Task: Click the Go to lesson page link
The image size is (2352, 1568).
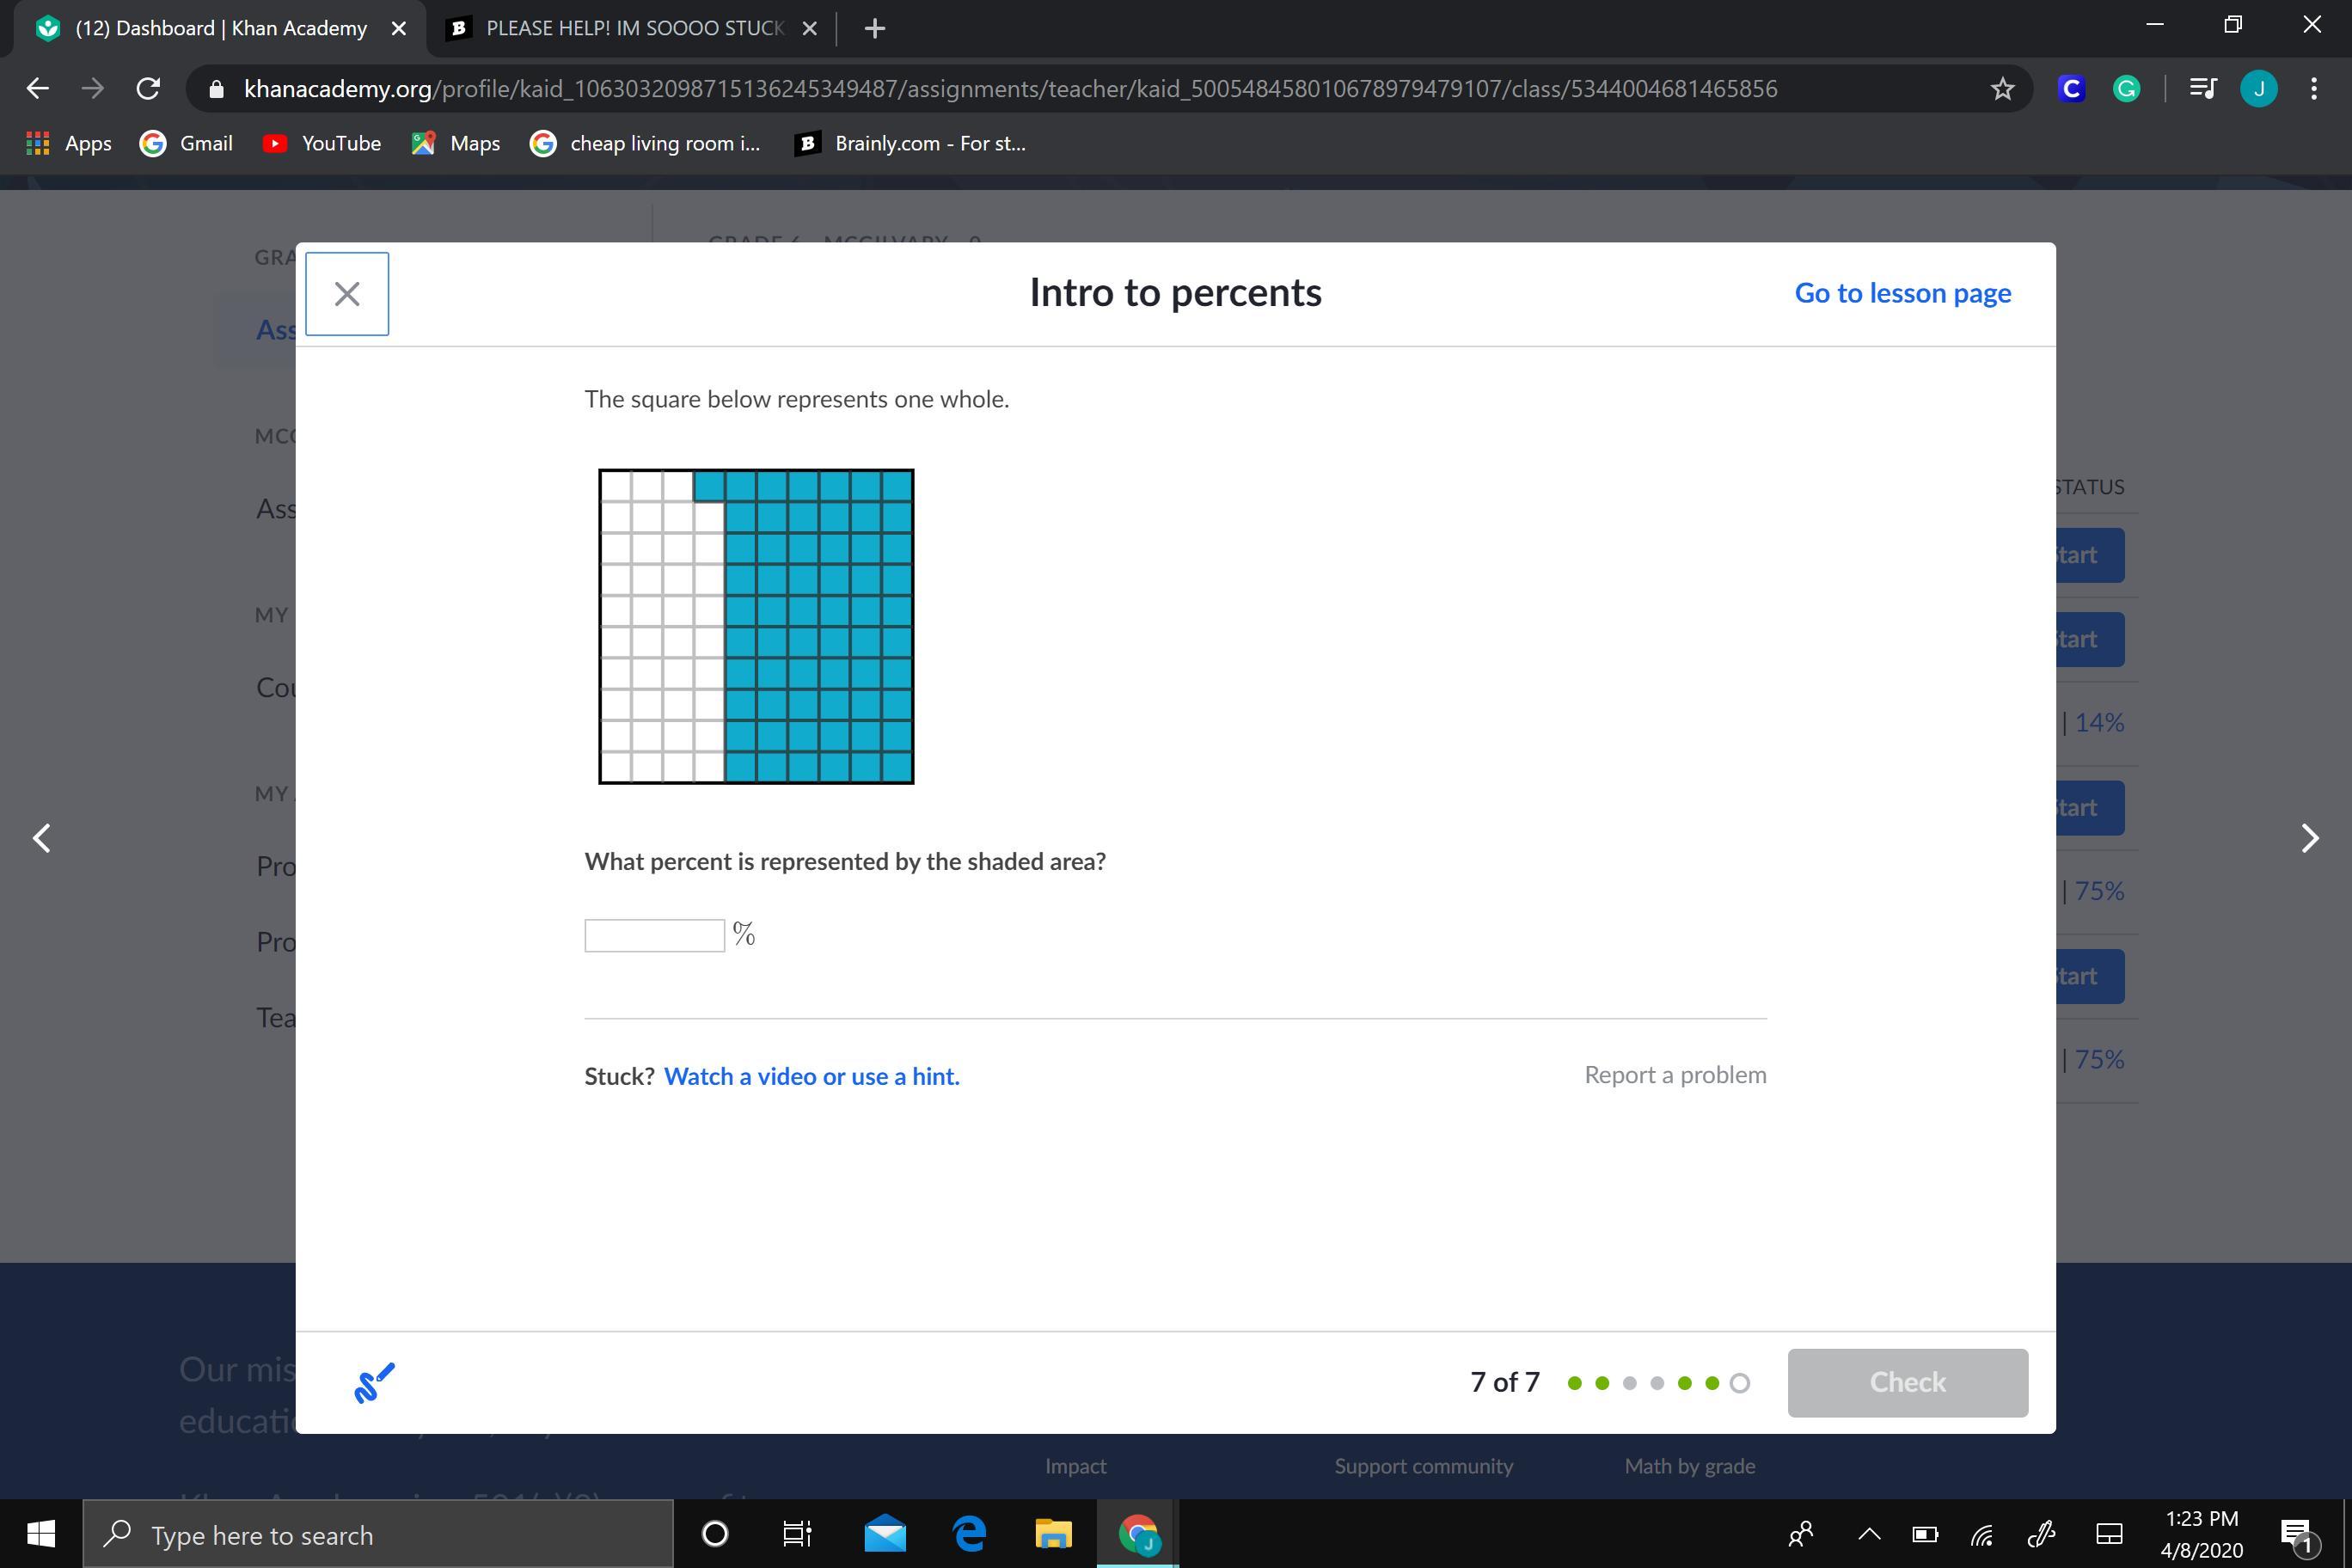Action: pyautogui.click(x=1902, y=293)
